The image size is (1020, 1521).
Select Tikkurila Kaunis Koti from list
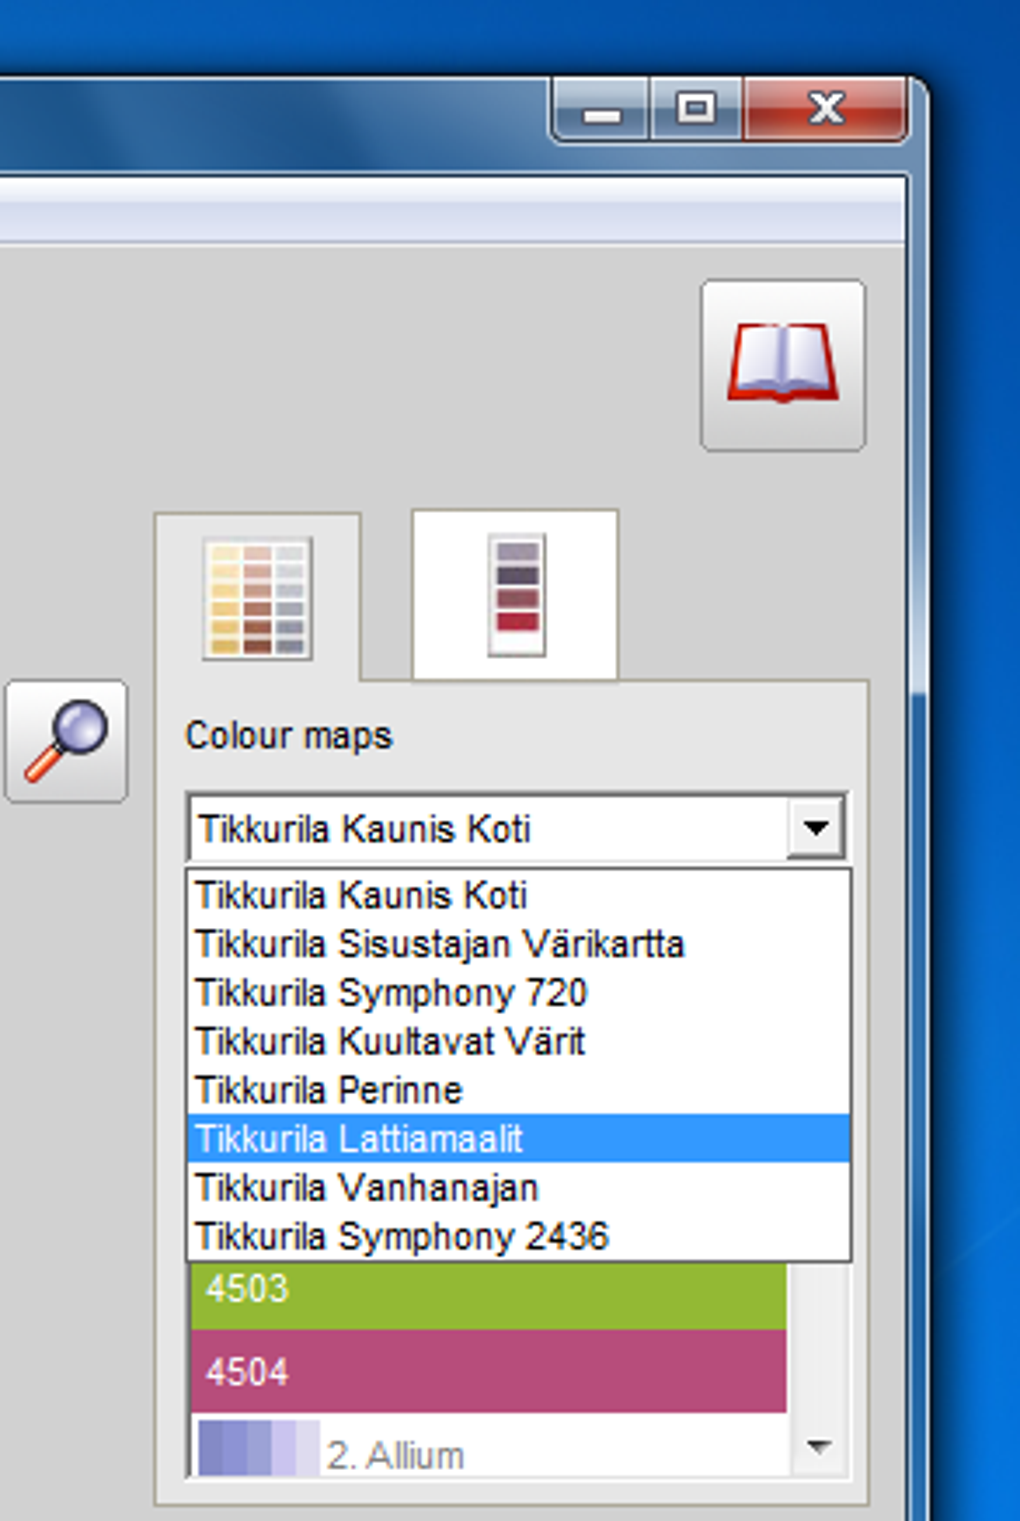click(x=361, y=895)
